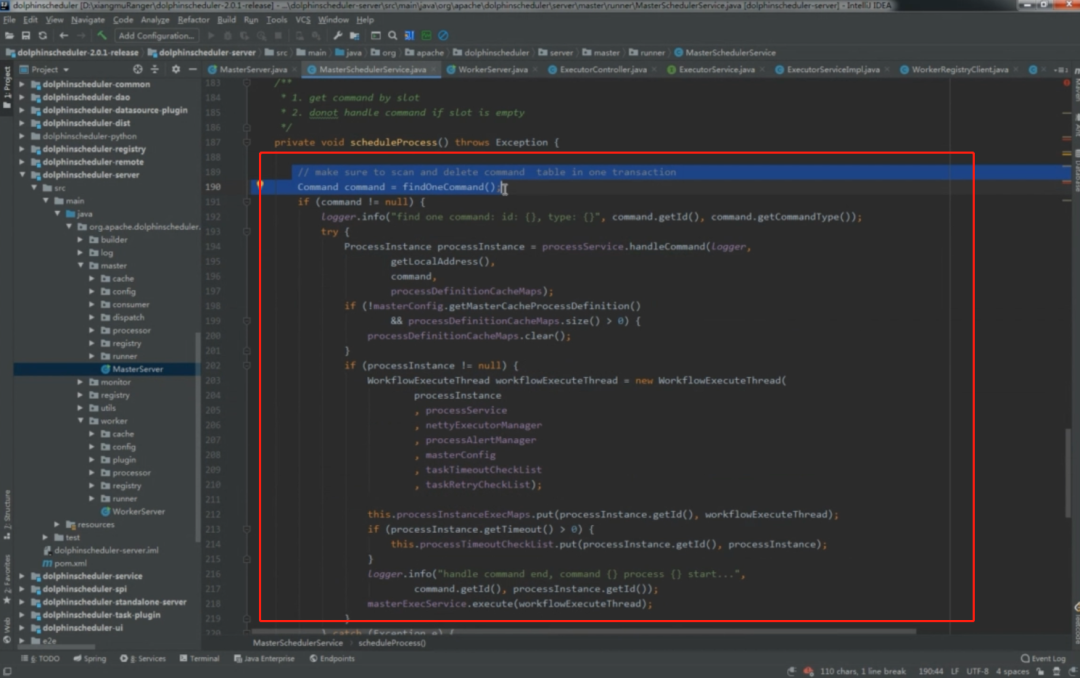Open the Structure side tool window

[x=7, y=514]
